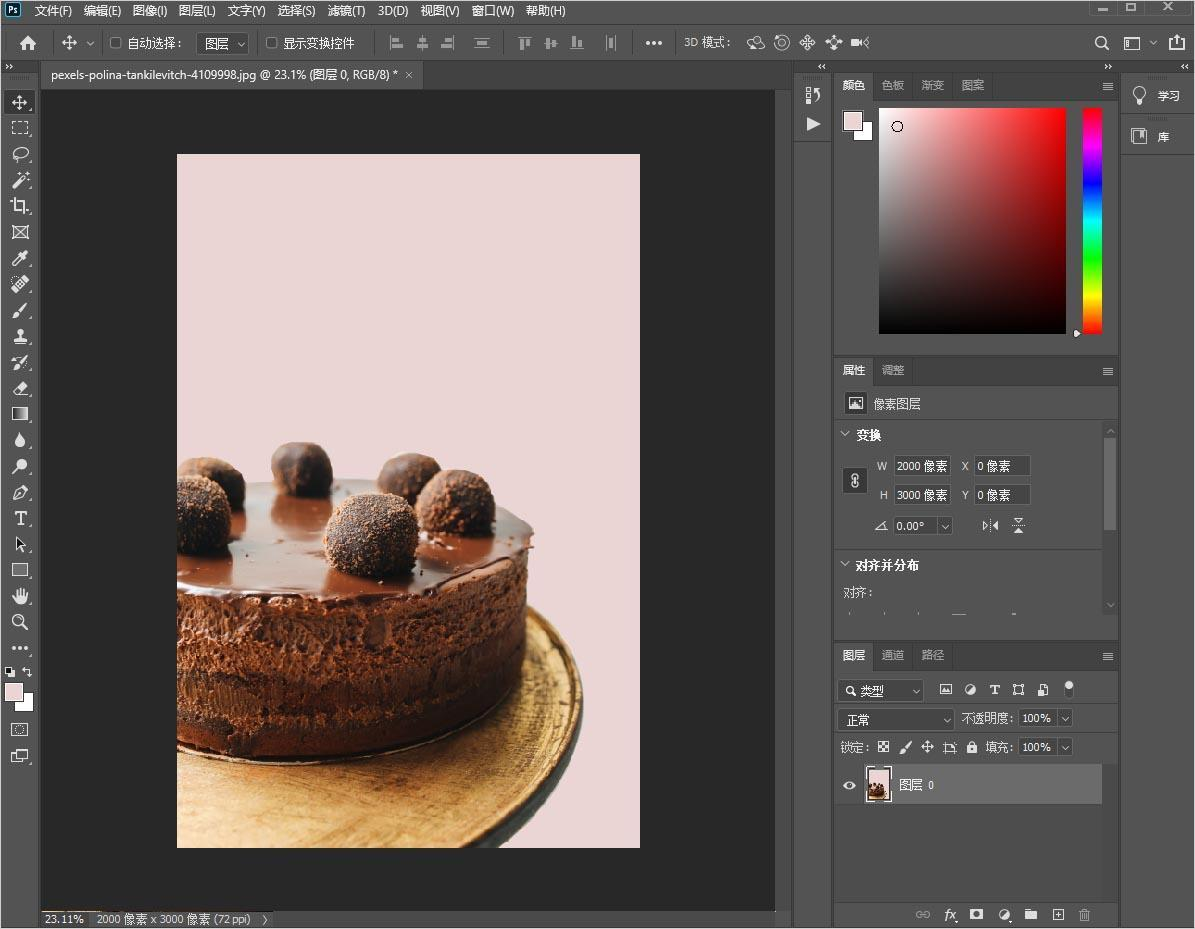Select the Lasso tool

(x=20, y=154)
